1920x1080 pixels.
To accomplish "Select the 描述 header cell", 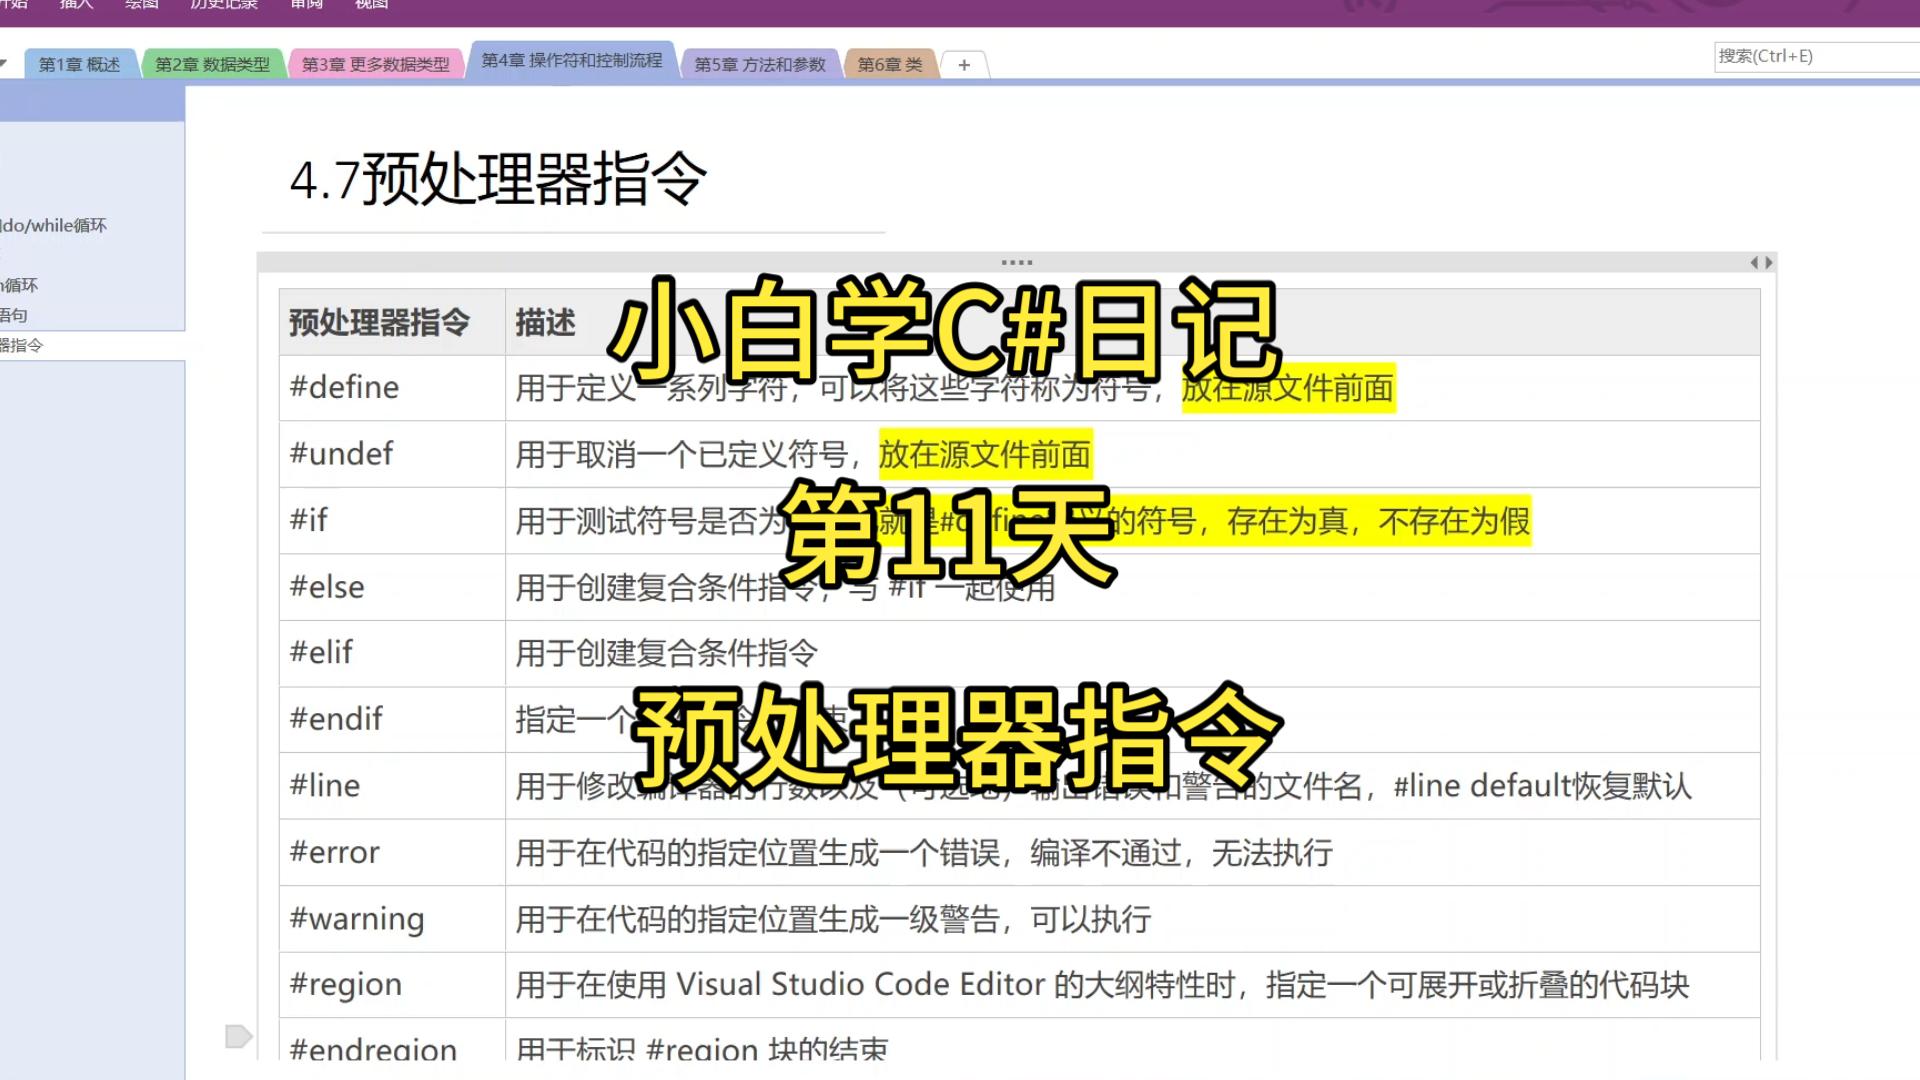I will click(x=1132, y=322).
